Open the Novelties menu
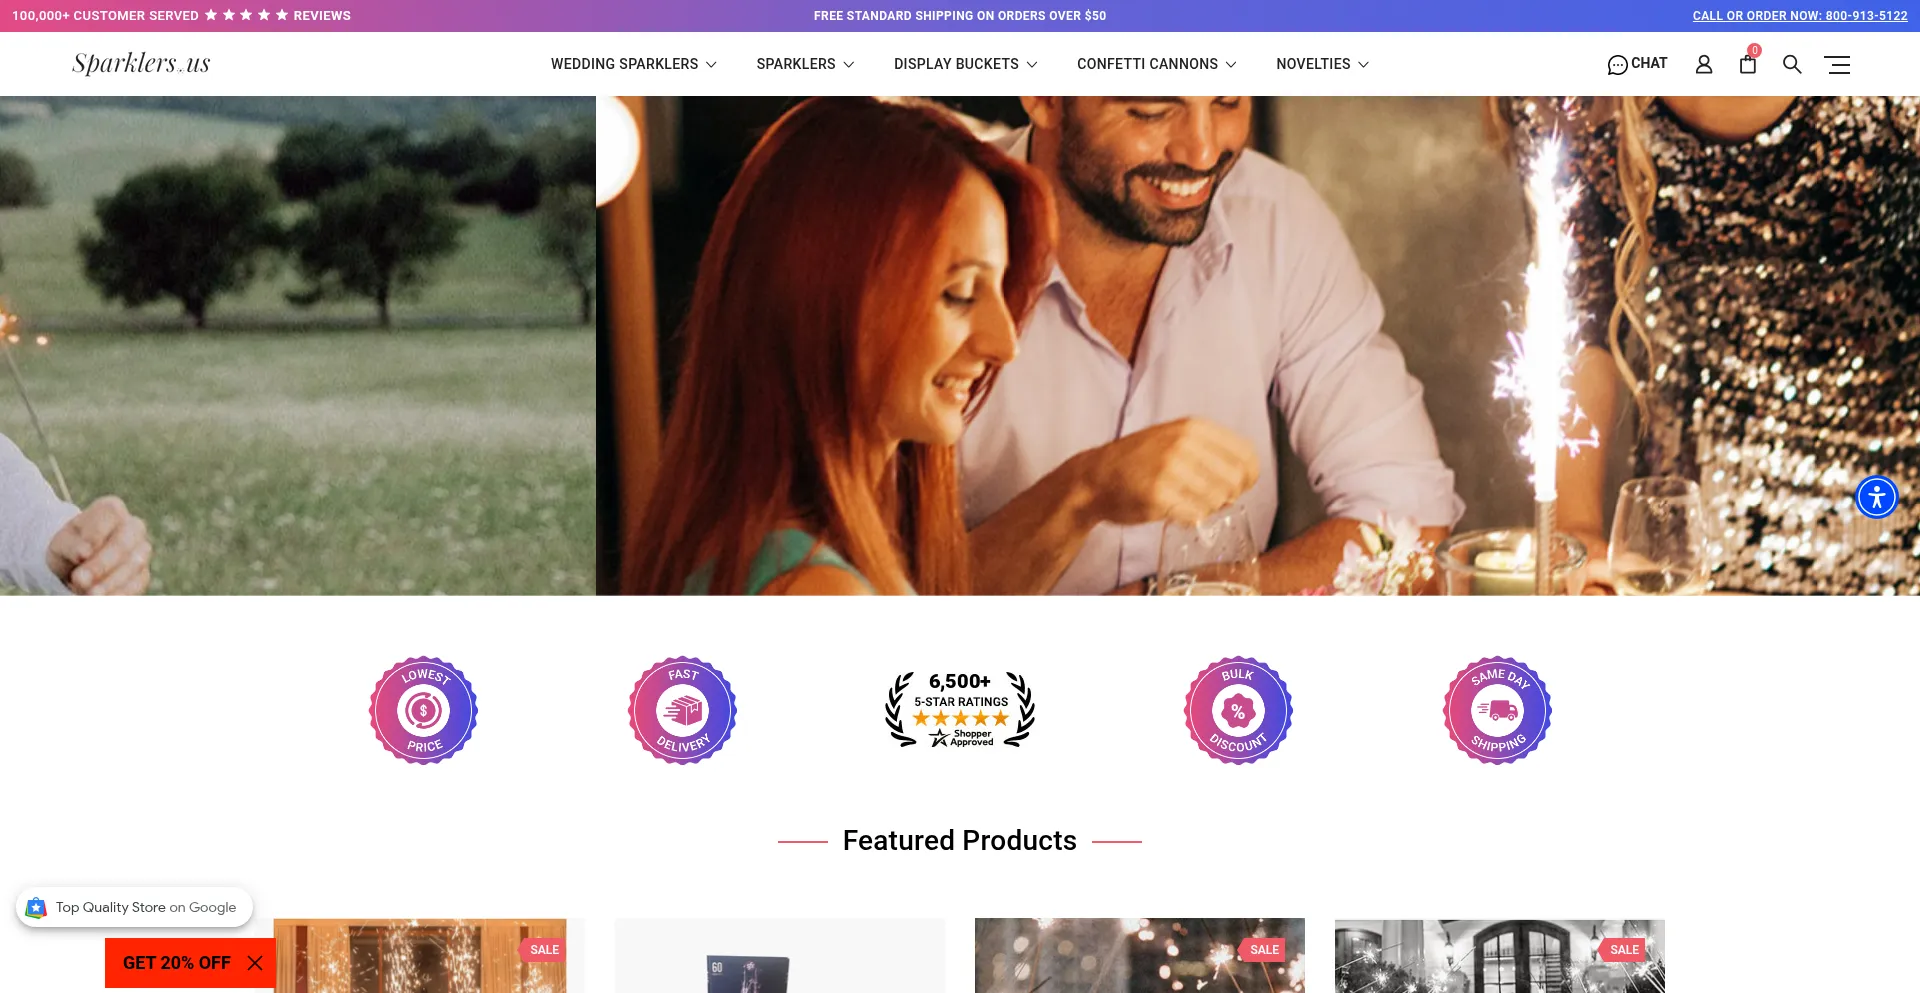The height and width of the screenshot is (993, 1920). (x=1322, y=64)
